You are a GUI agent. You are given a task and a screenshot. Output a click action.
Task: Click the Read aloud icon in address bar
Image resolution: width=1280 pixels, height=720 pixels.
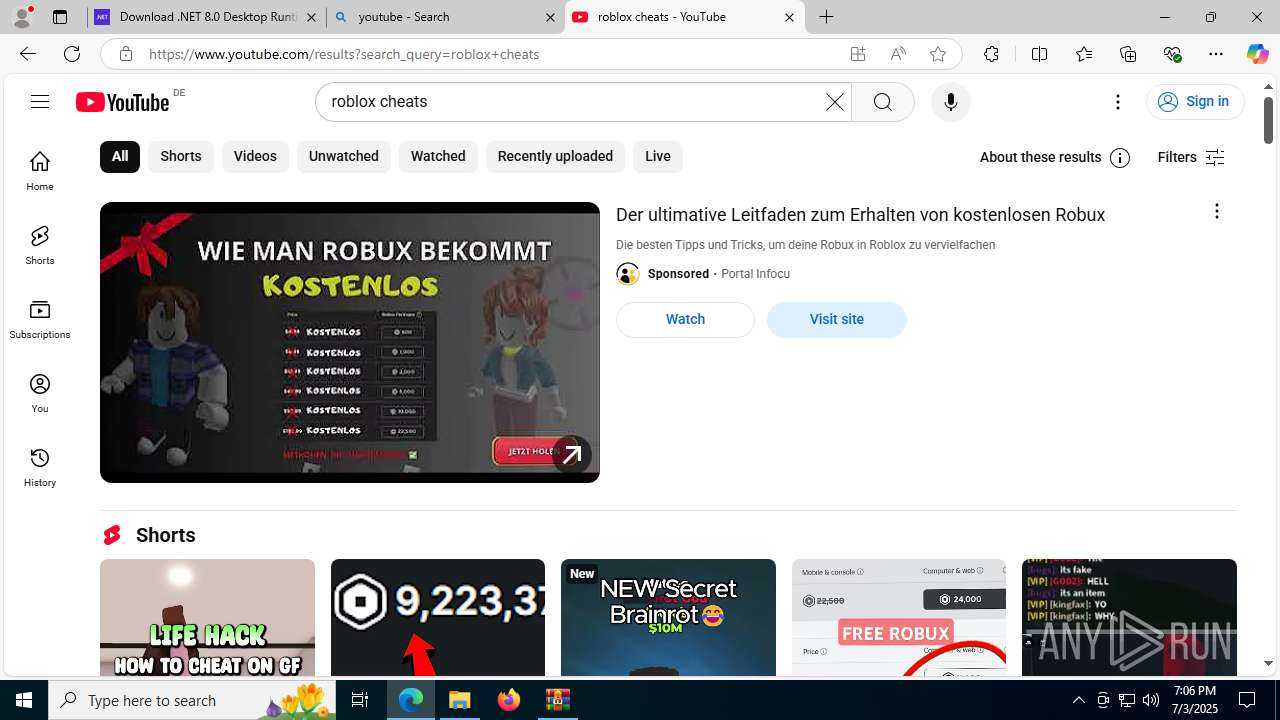(898, 54)
